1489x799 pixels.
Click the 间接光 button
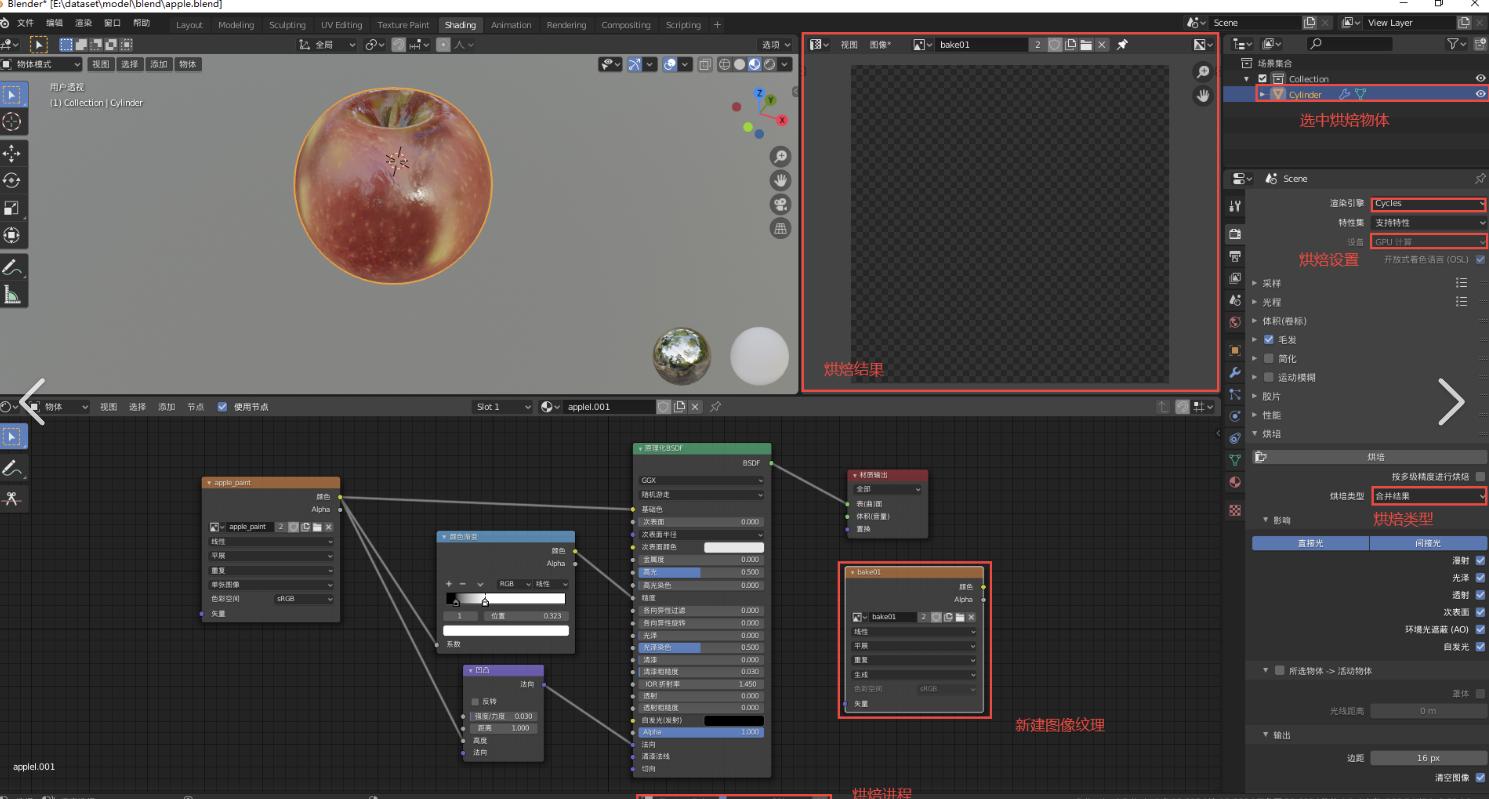point(1427,543)
